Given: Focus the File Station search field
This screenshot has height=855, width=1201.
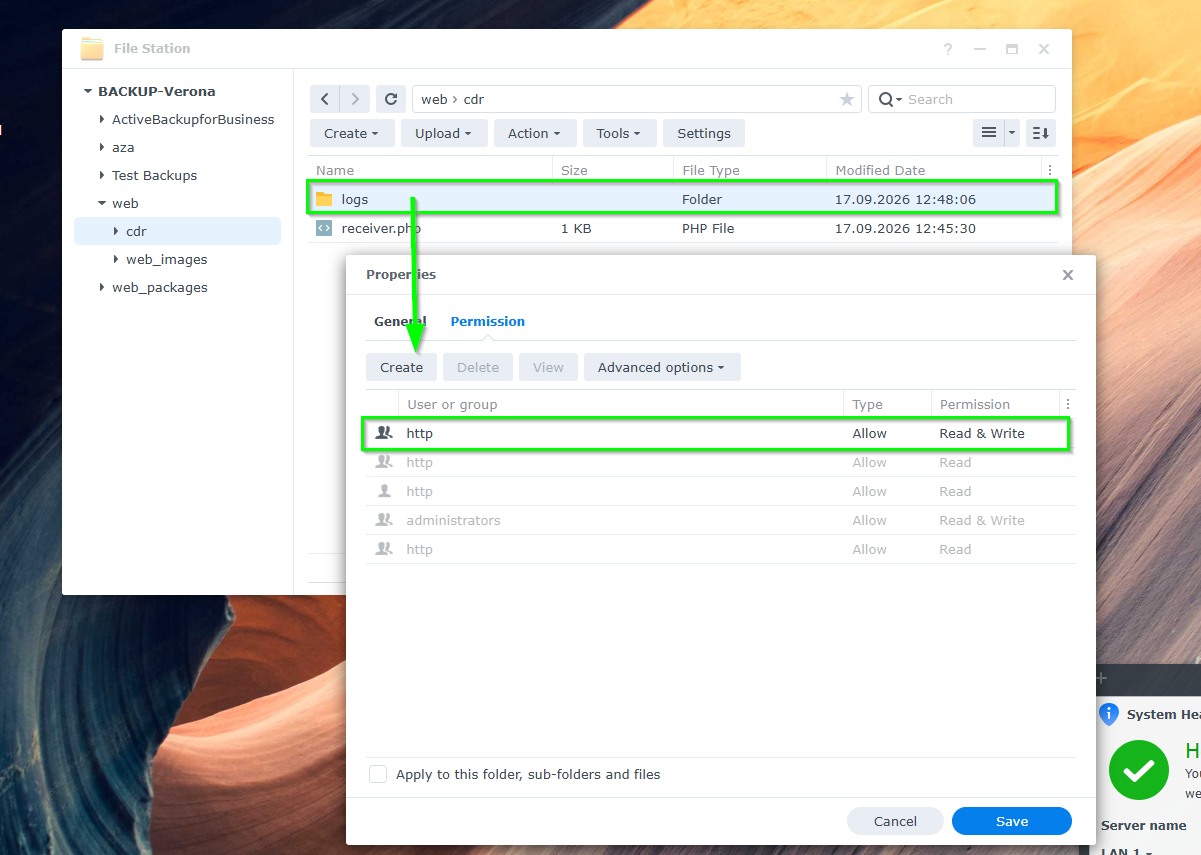Looking at the screenshot, I should [962, 99].
